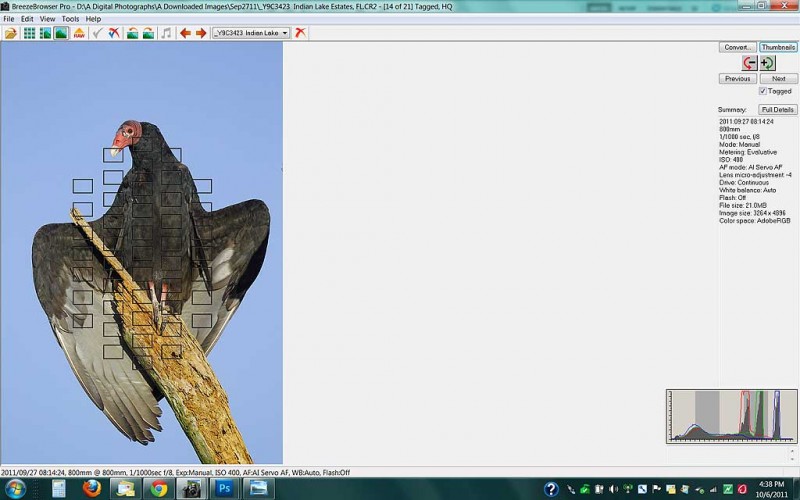
Task: Open the Help menu
Action: pos(93,19)
